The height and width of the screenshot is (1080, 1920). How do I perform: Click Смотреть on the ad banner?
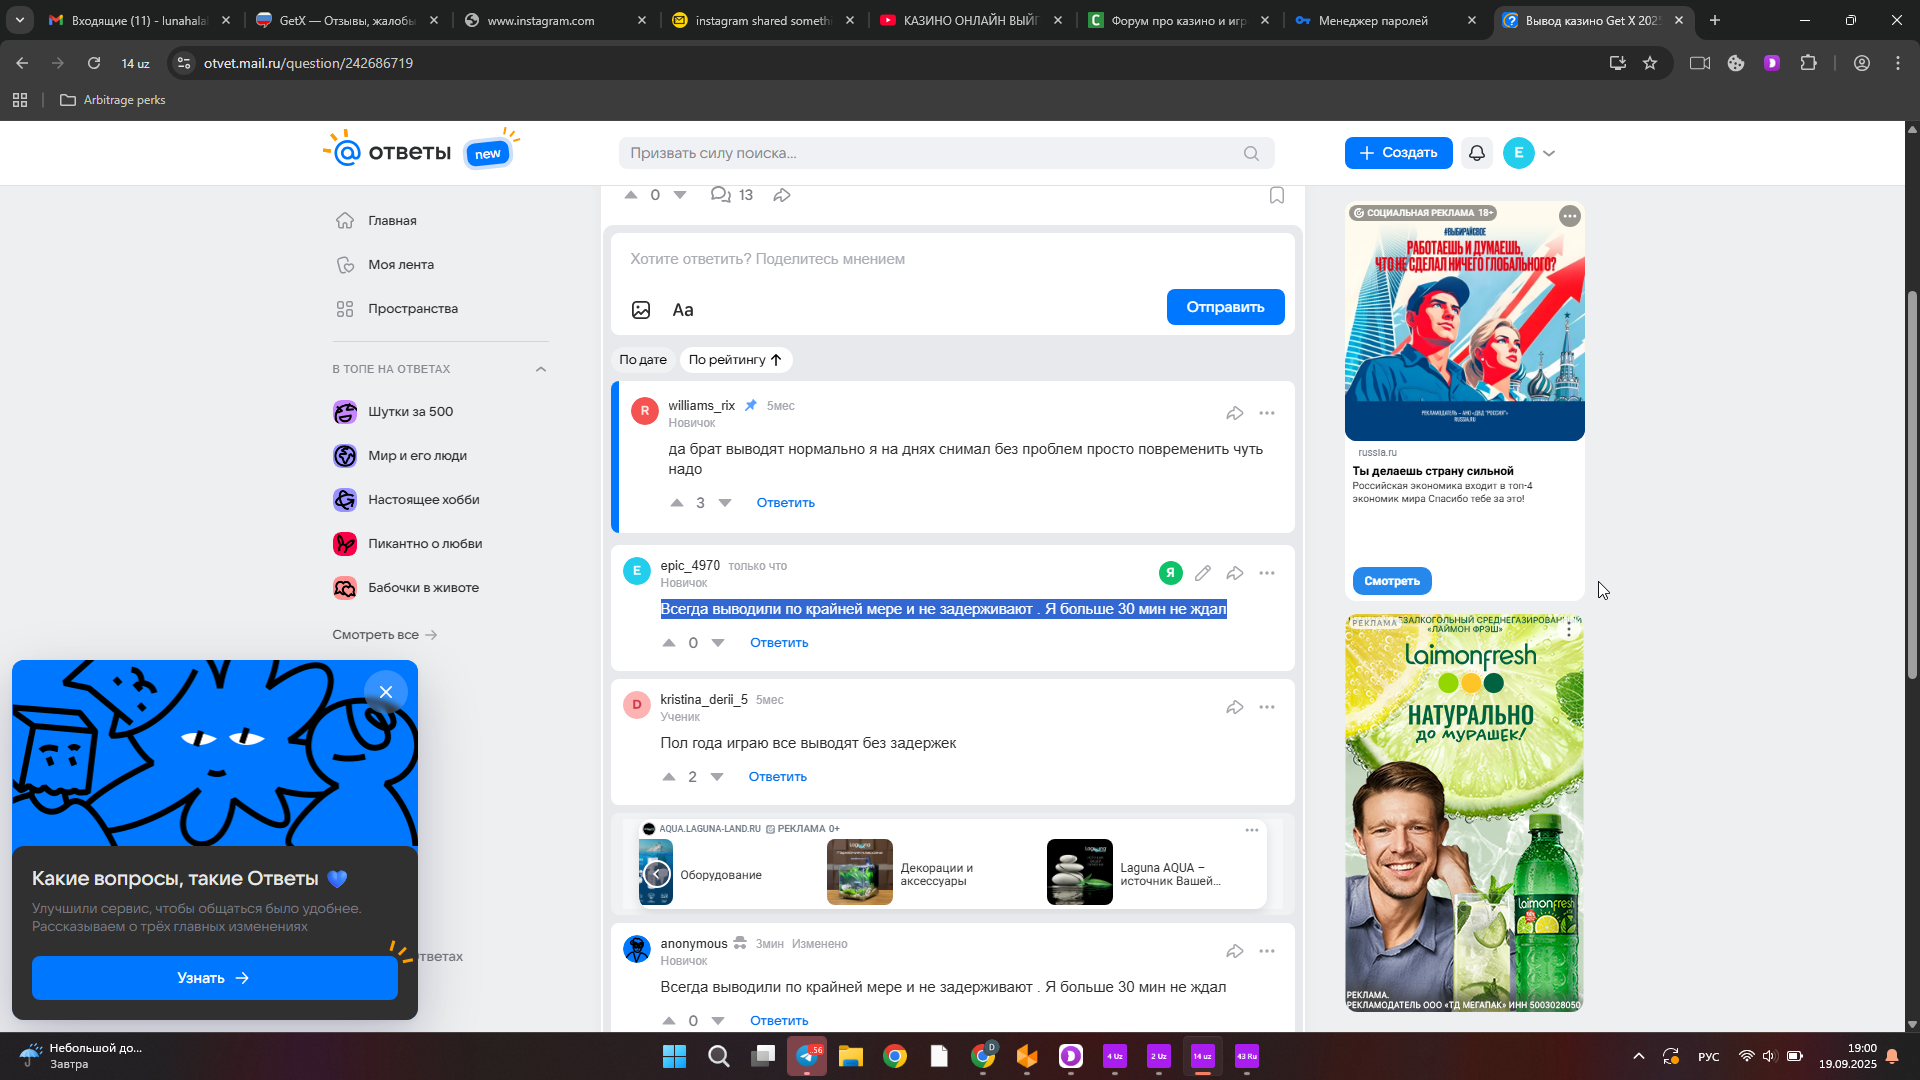[1391, 581]
